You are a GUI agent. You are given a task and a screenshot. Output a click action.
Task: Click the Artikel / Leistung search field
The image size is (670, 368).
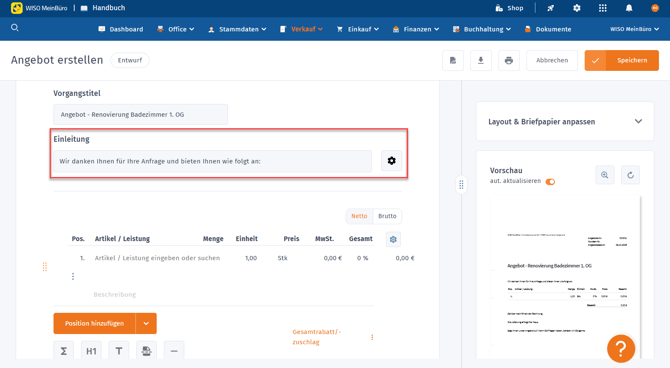pos(158,258)
